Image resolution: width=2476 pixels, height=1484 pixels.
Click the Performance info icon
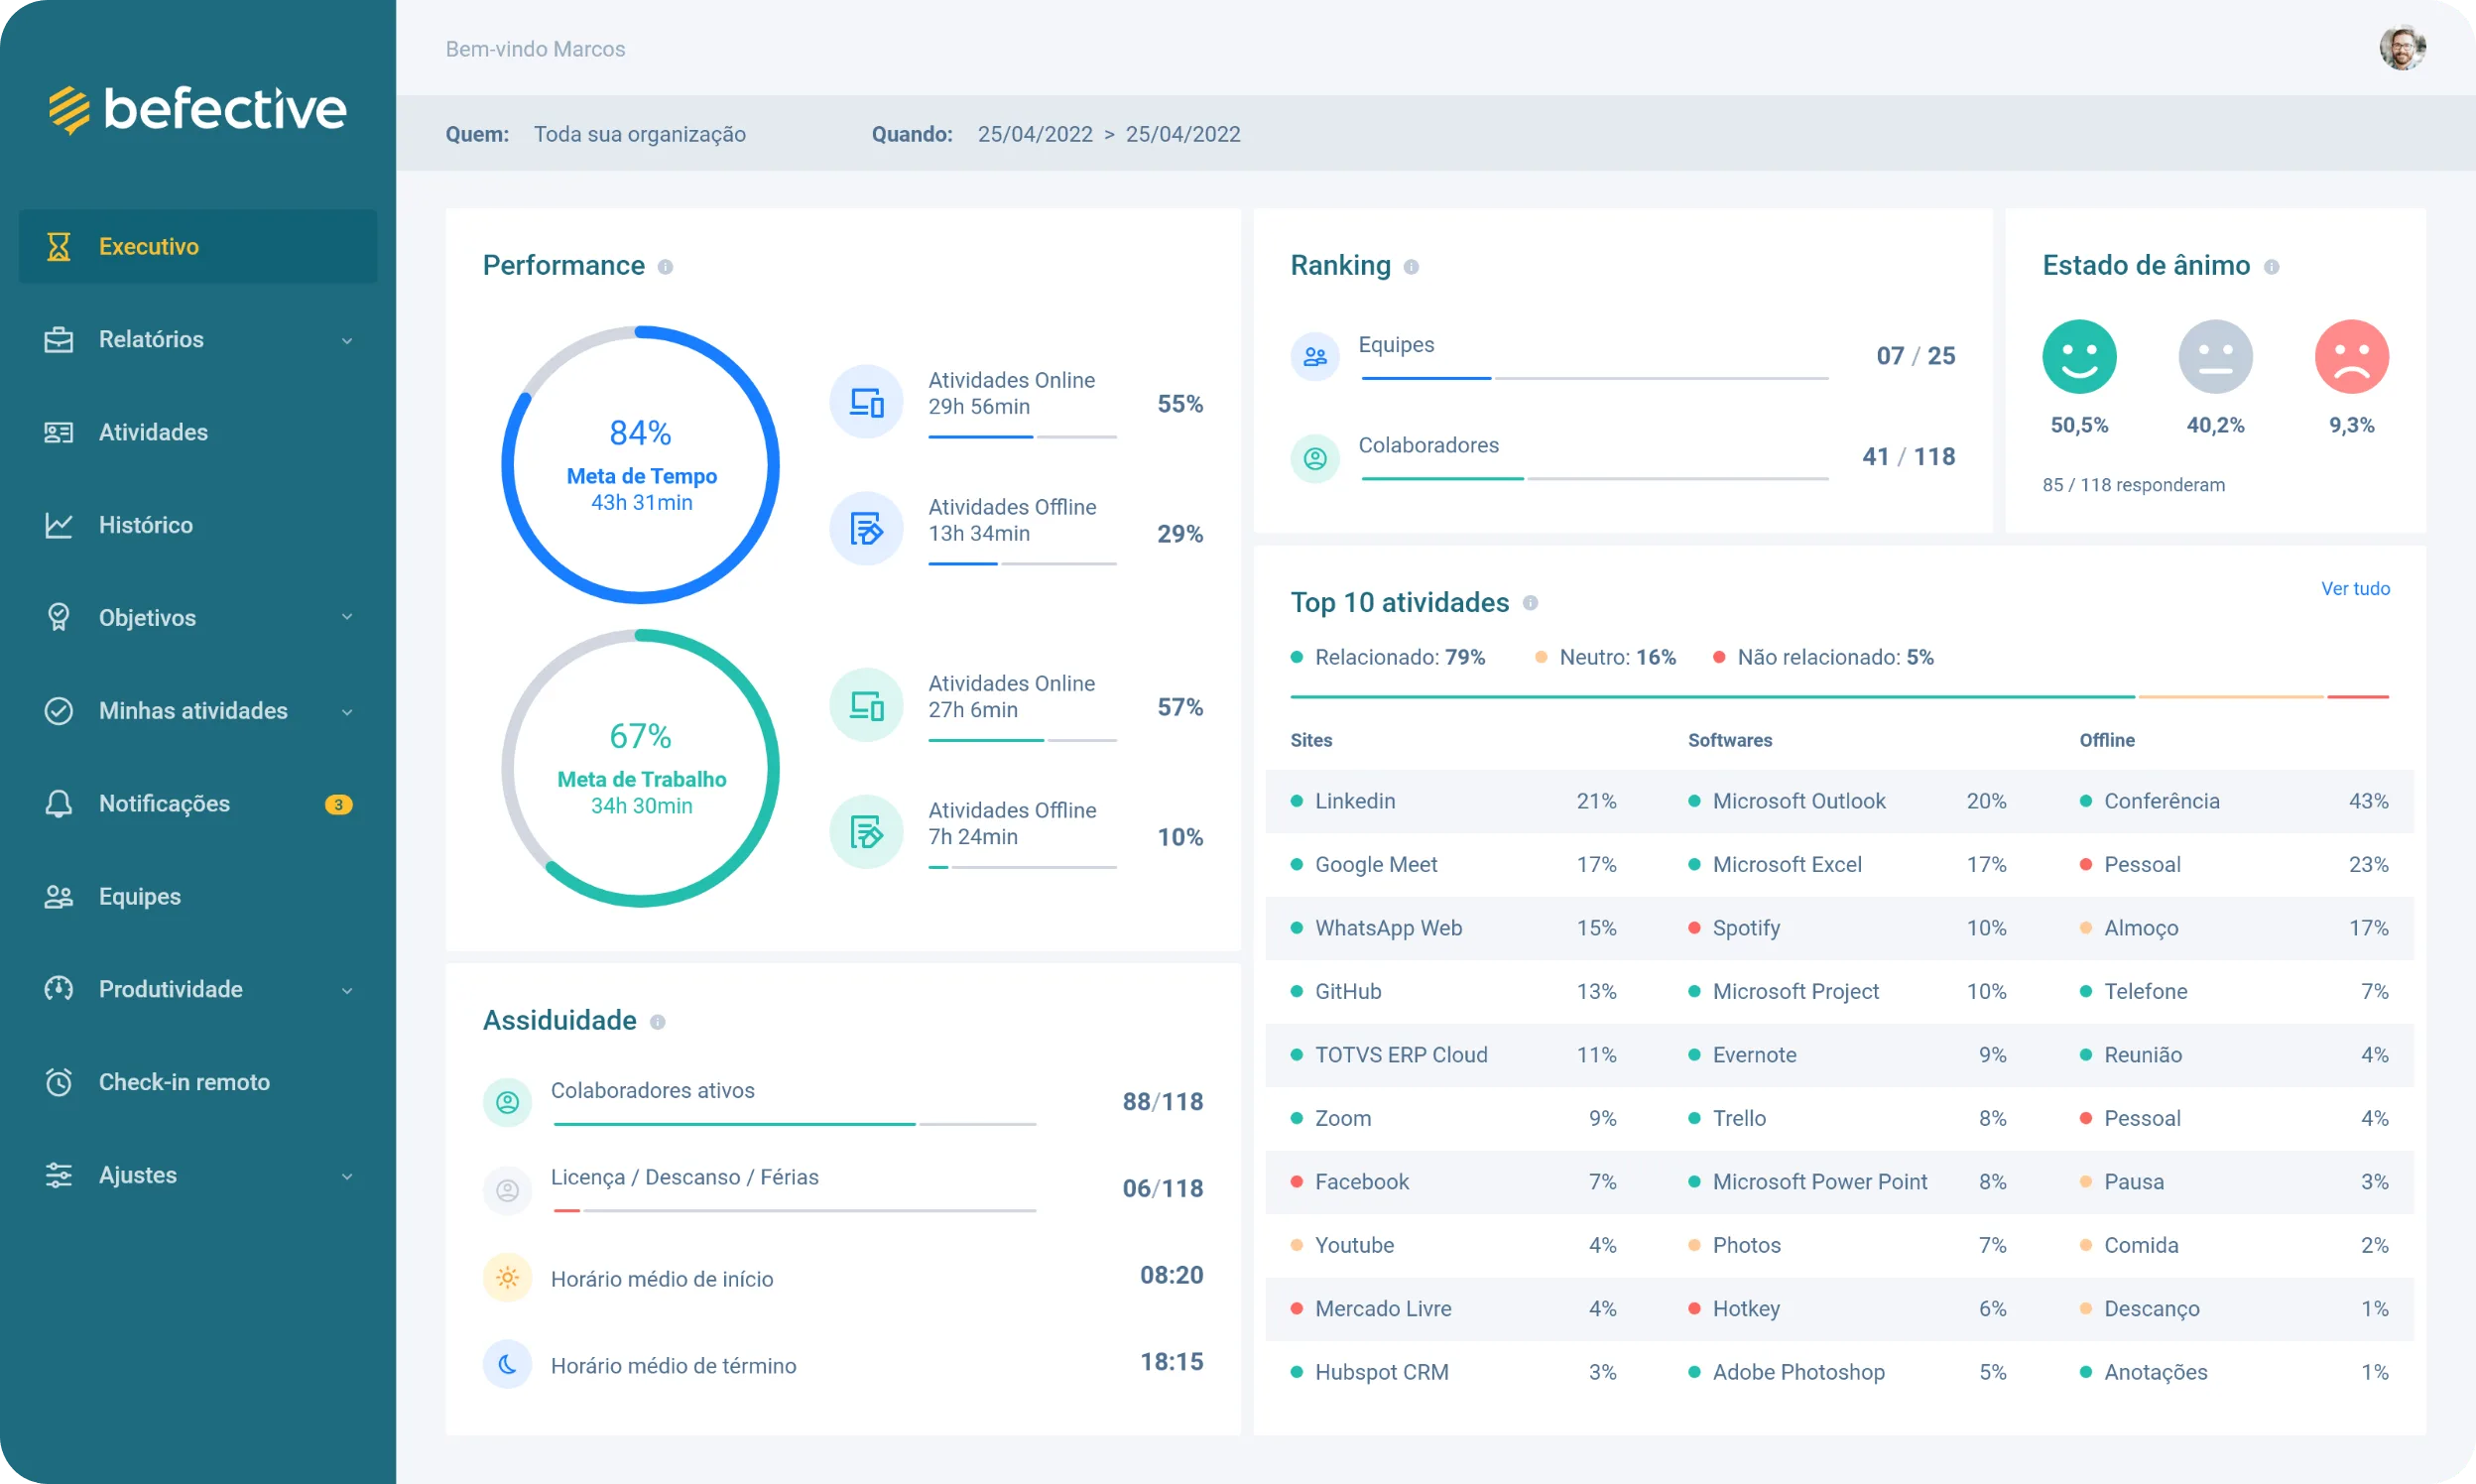click(x=665, y=267)
